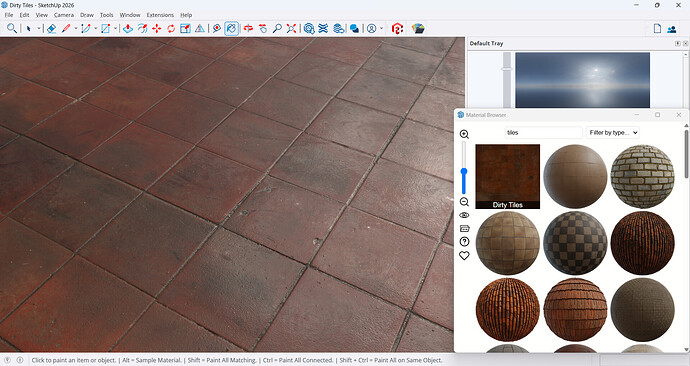Viewport: 690px width, 366px height.
Task: Activate the Orbit camera tool
Action: click(248, 29)
